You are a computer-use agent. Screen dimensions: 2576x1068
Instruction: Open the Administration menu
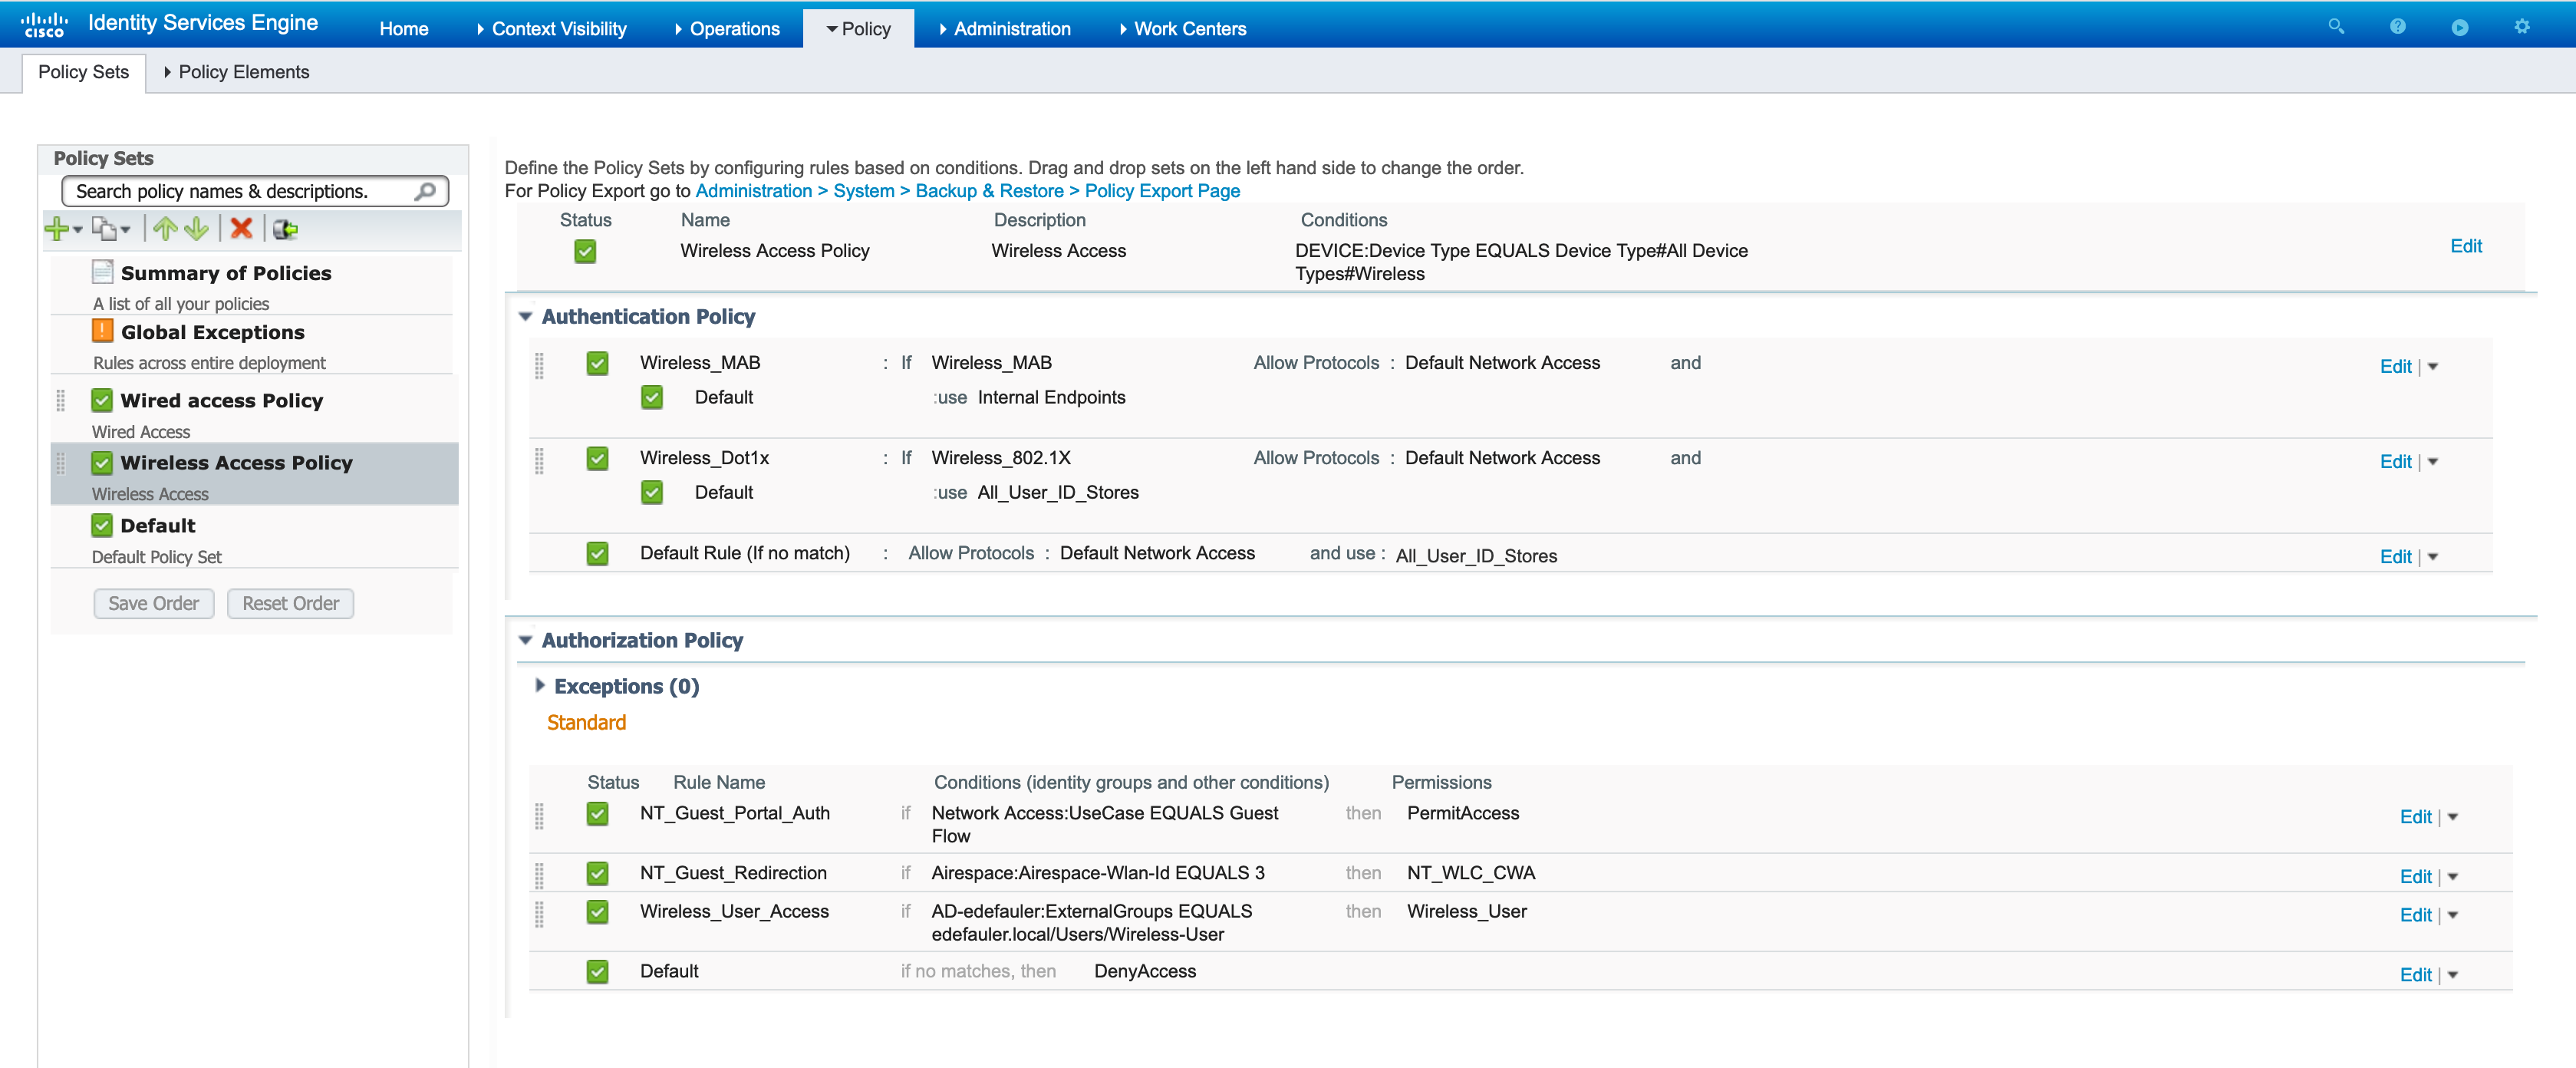tap(1004, 29)
